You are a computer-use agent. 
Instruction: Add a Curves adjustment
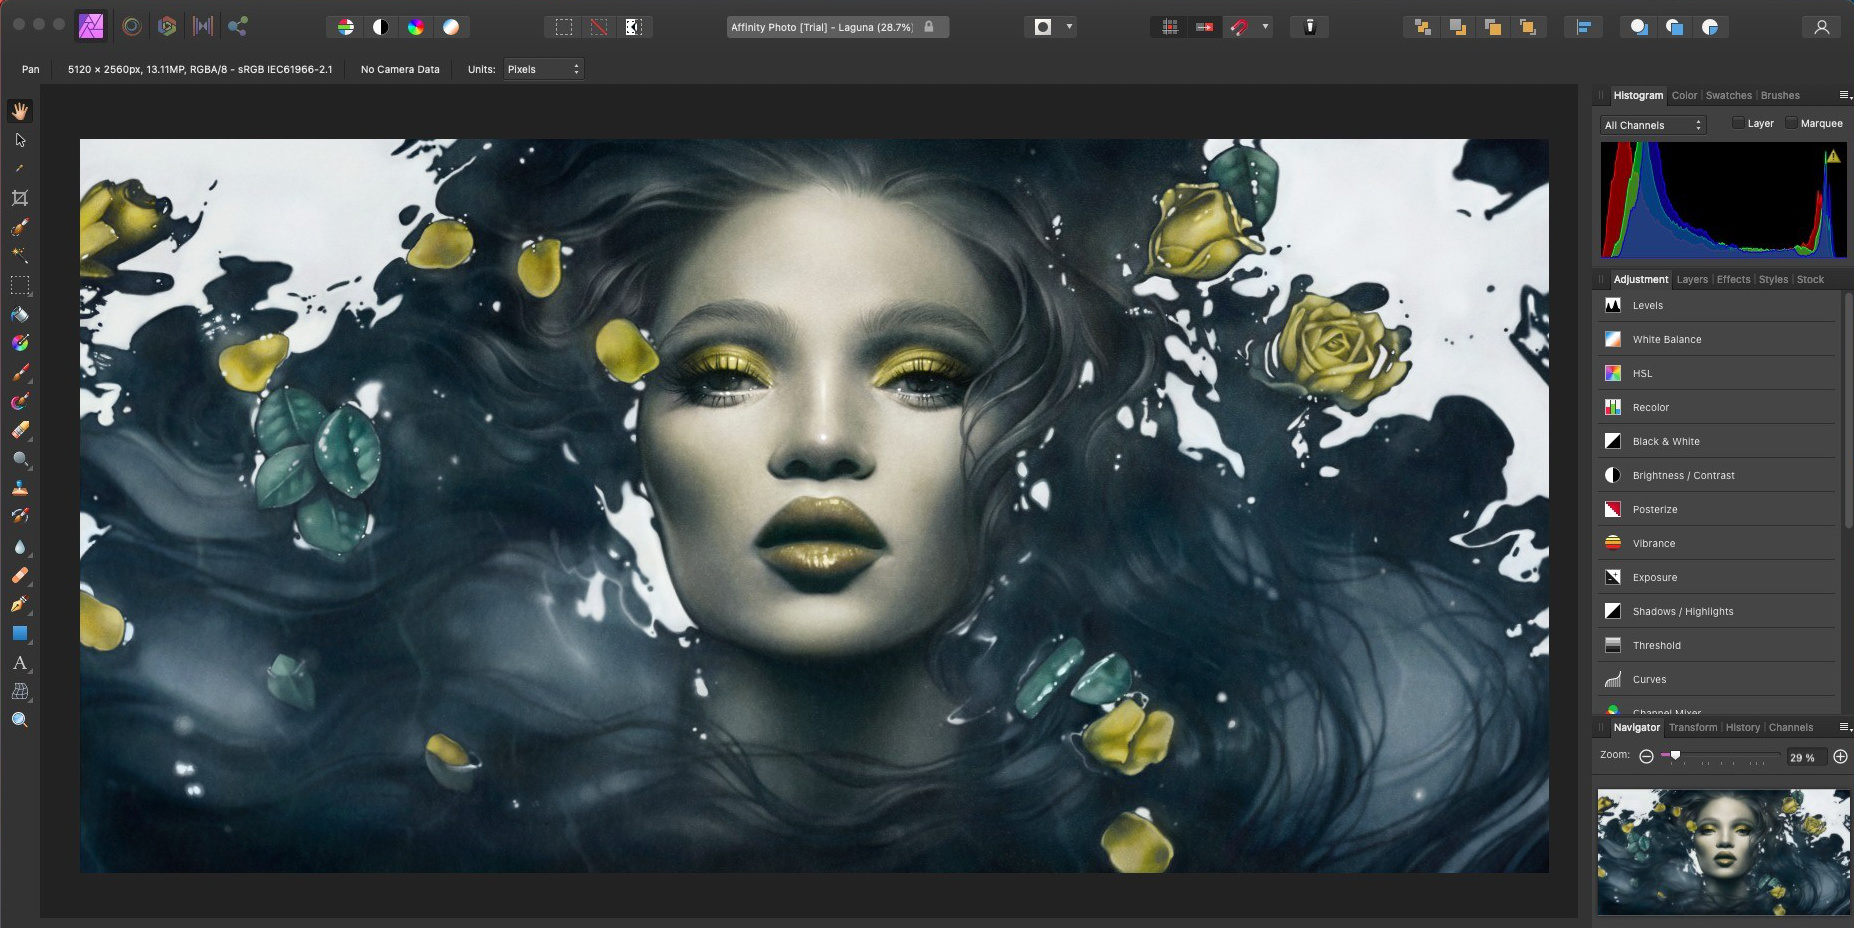[x=1649, y=680]
